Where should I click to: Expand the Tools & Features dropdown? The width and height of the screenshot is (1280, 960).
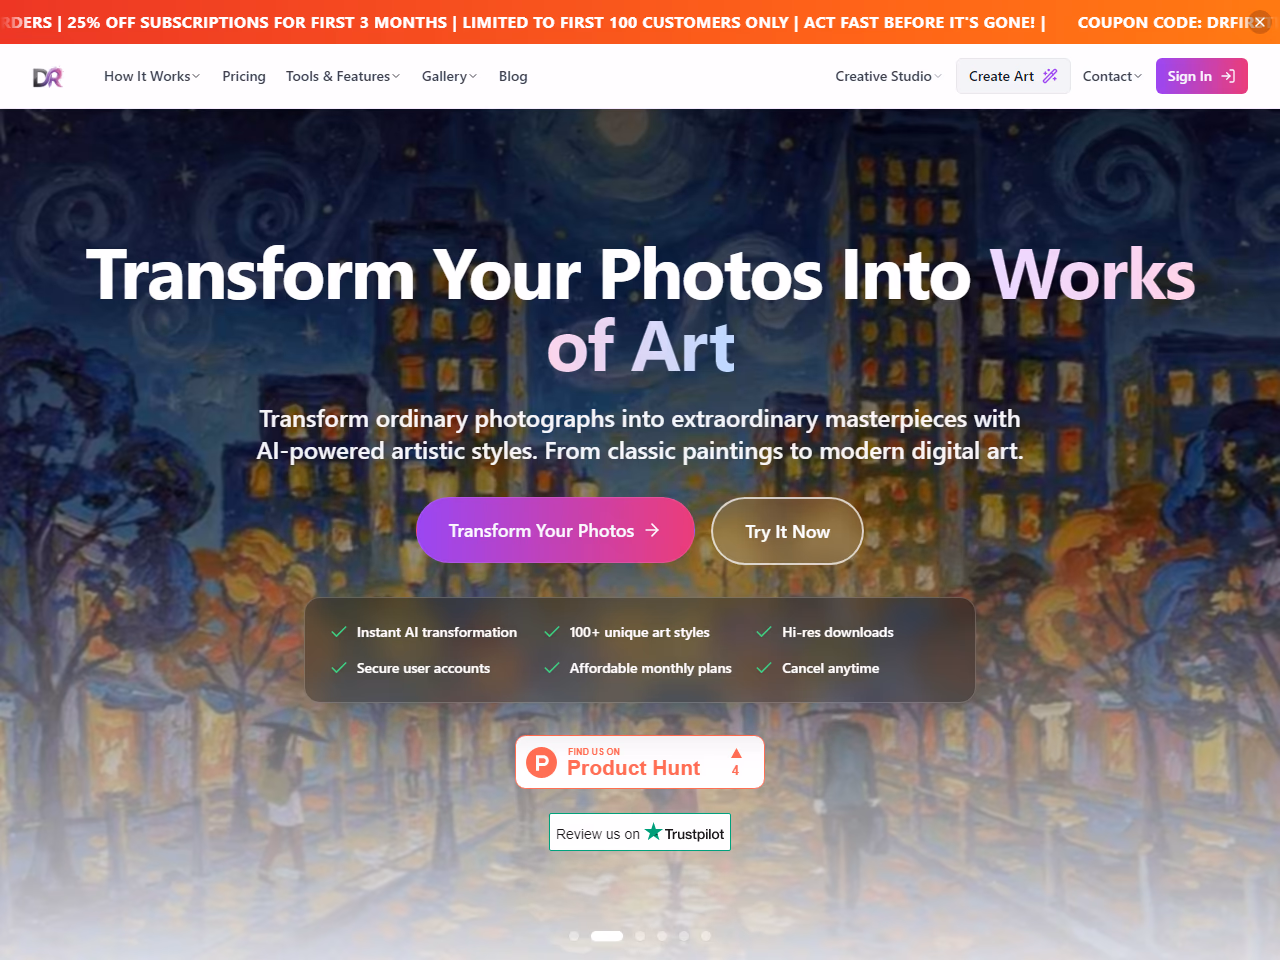pos(343,76)
